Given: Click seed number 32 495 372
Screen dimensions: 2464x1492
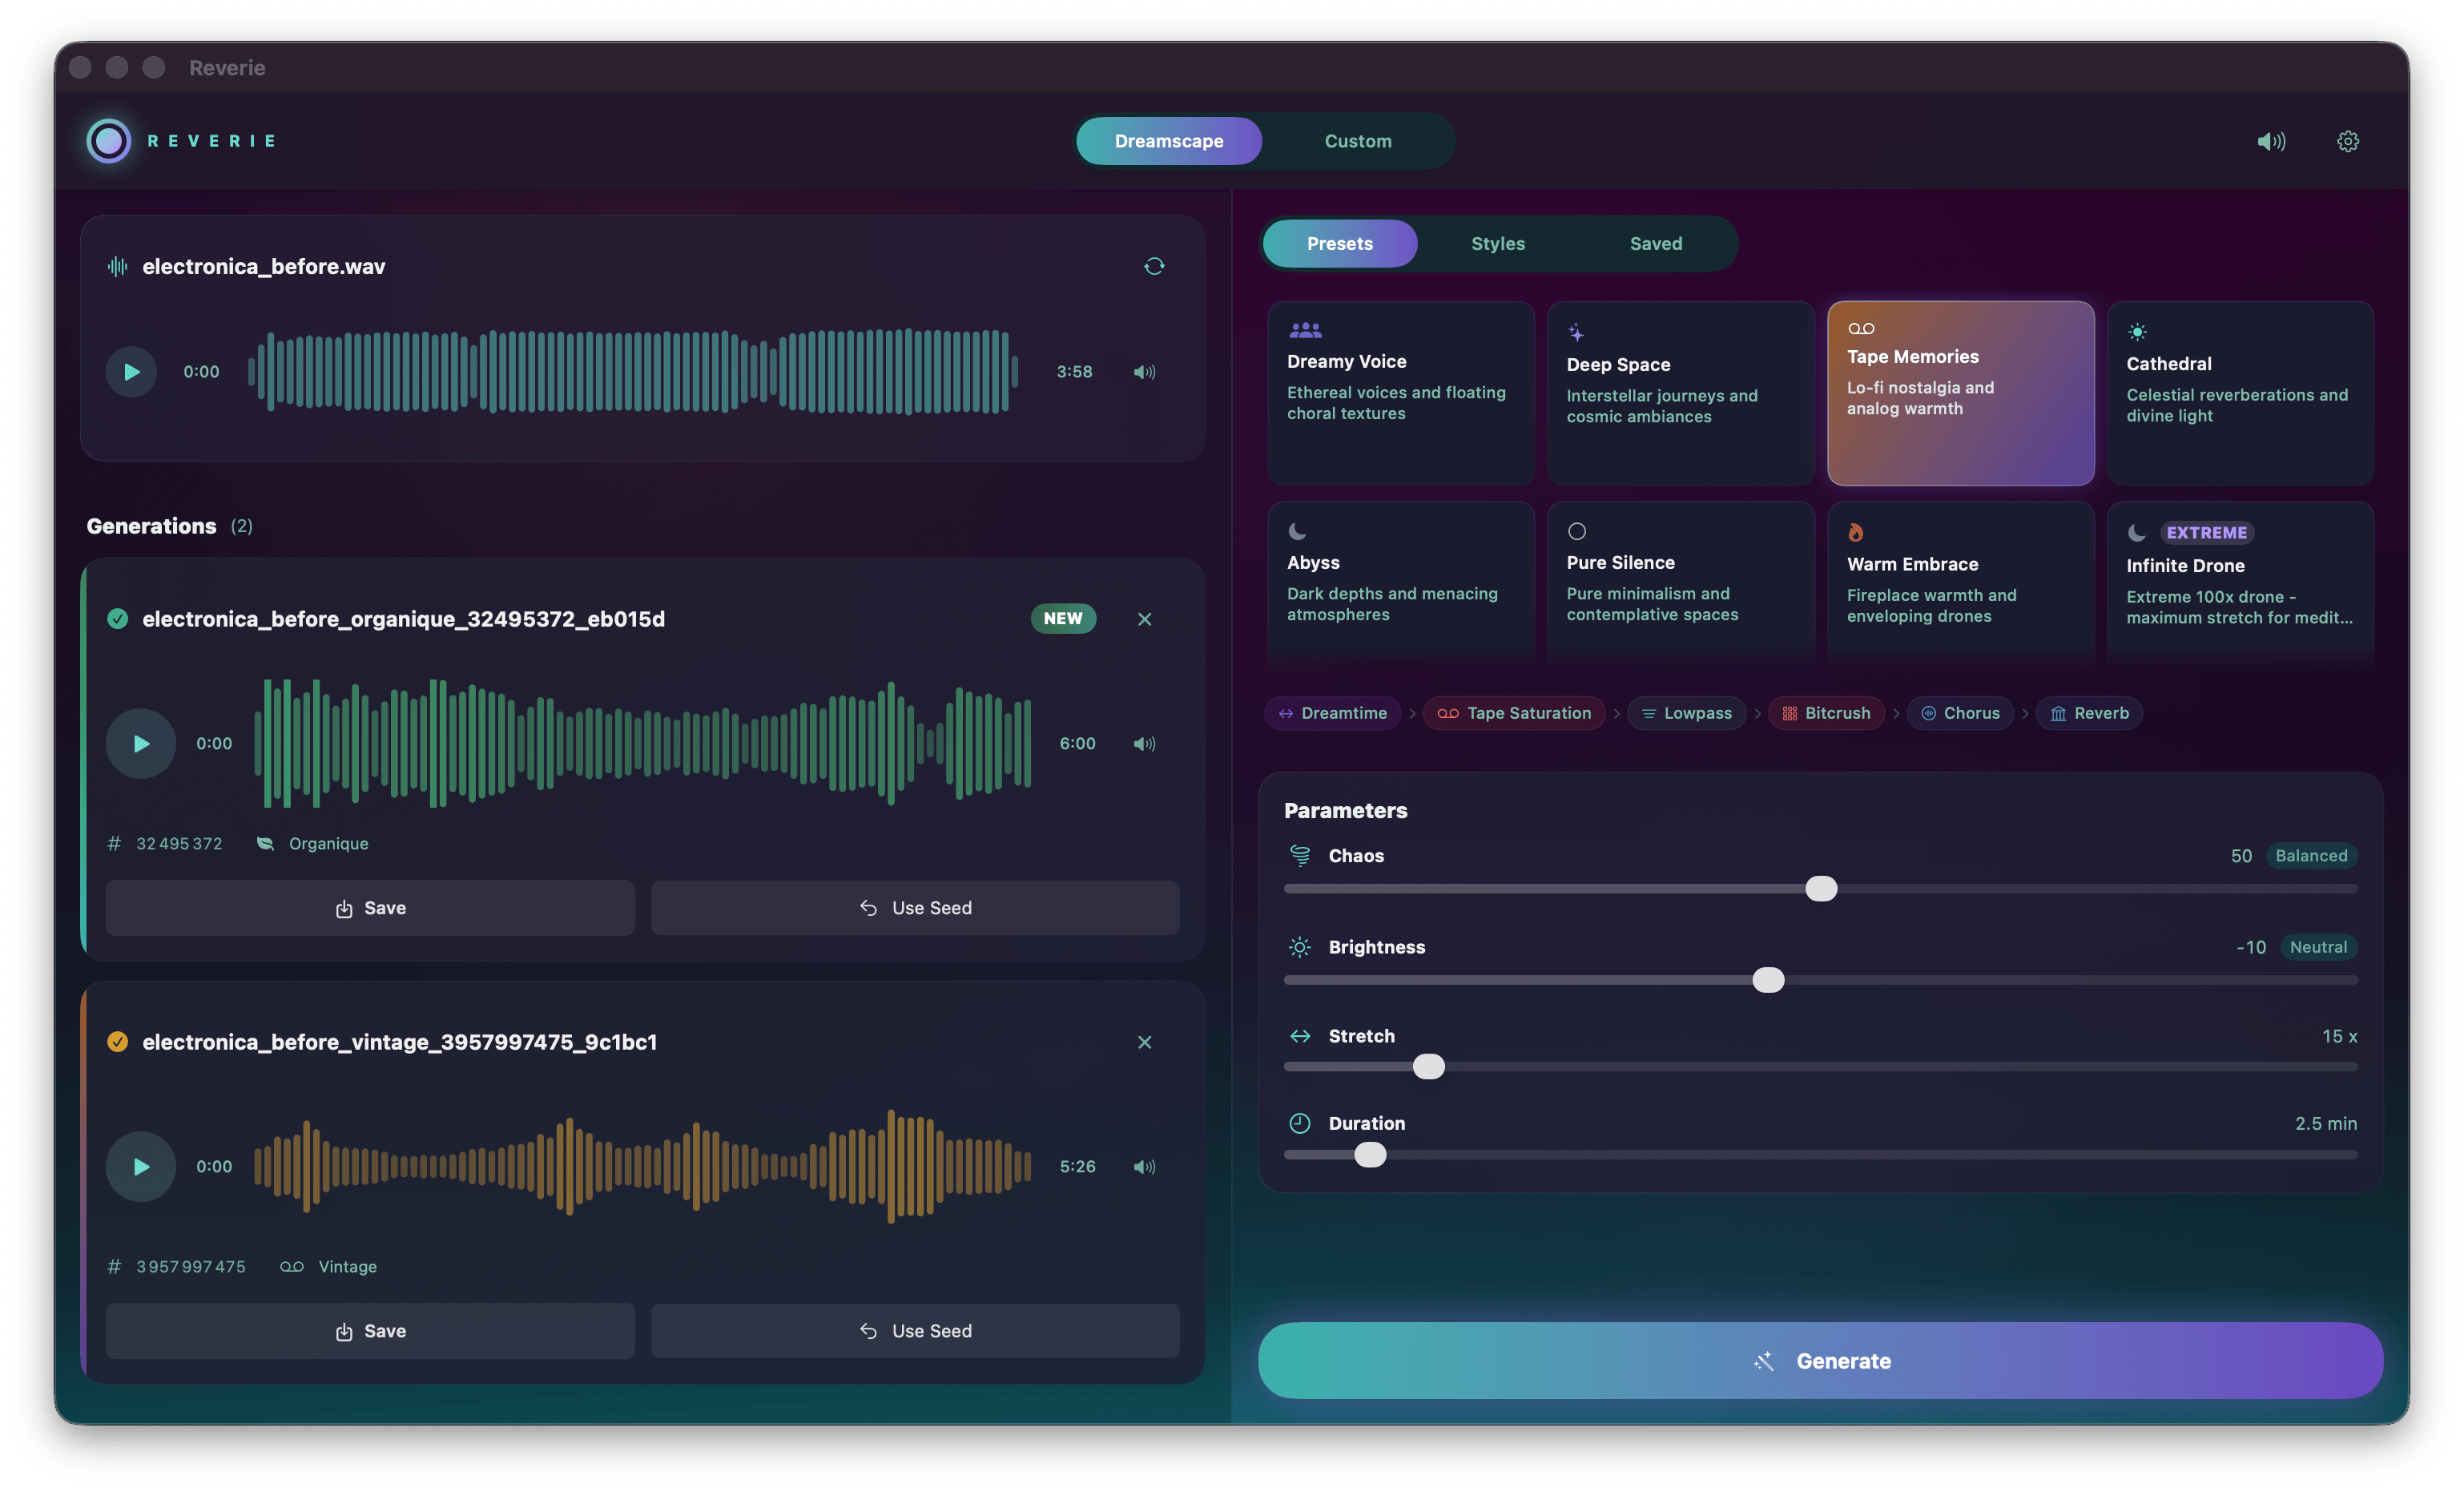Looking at the screenshot, I should (179, 843).
